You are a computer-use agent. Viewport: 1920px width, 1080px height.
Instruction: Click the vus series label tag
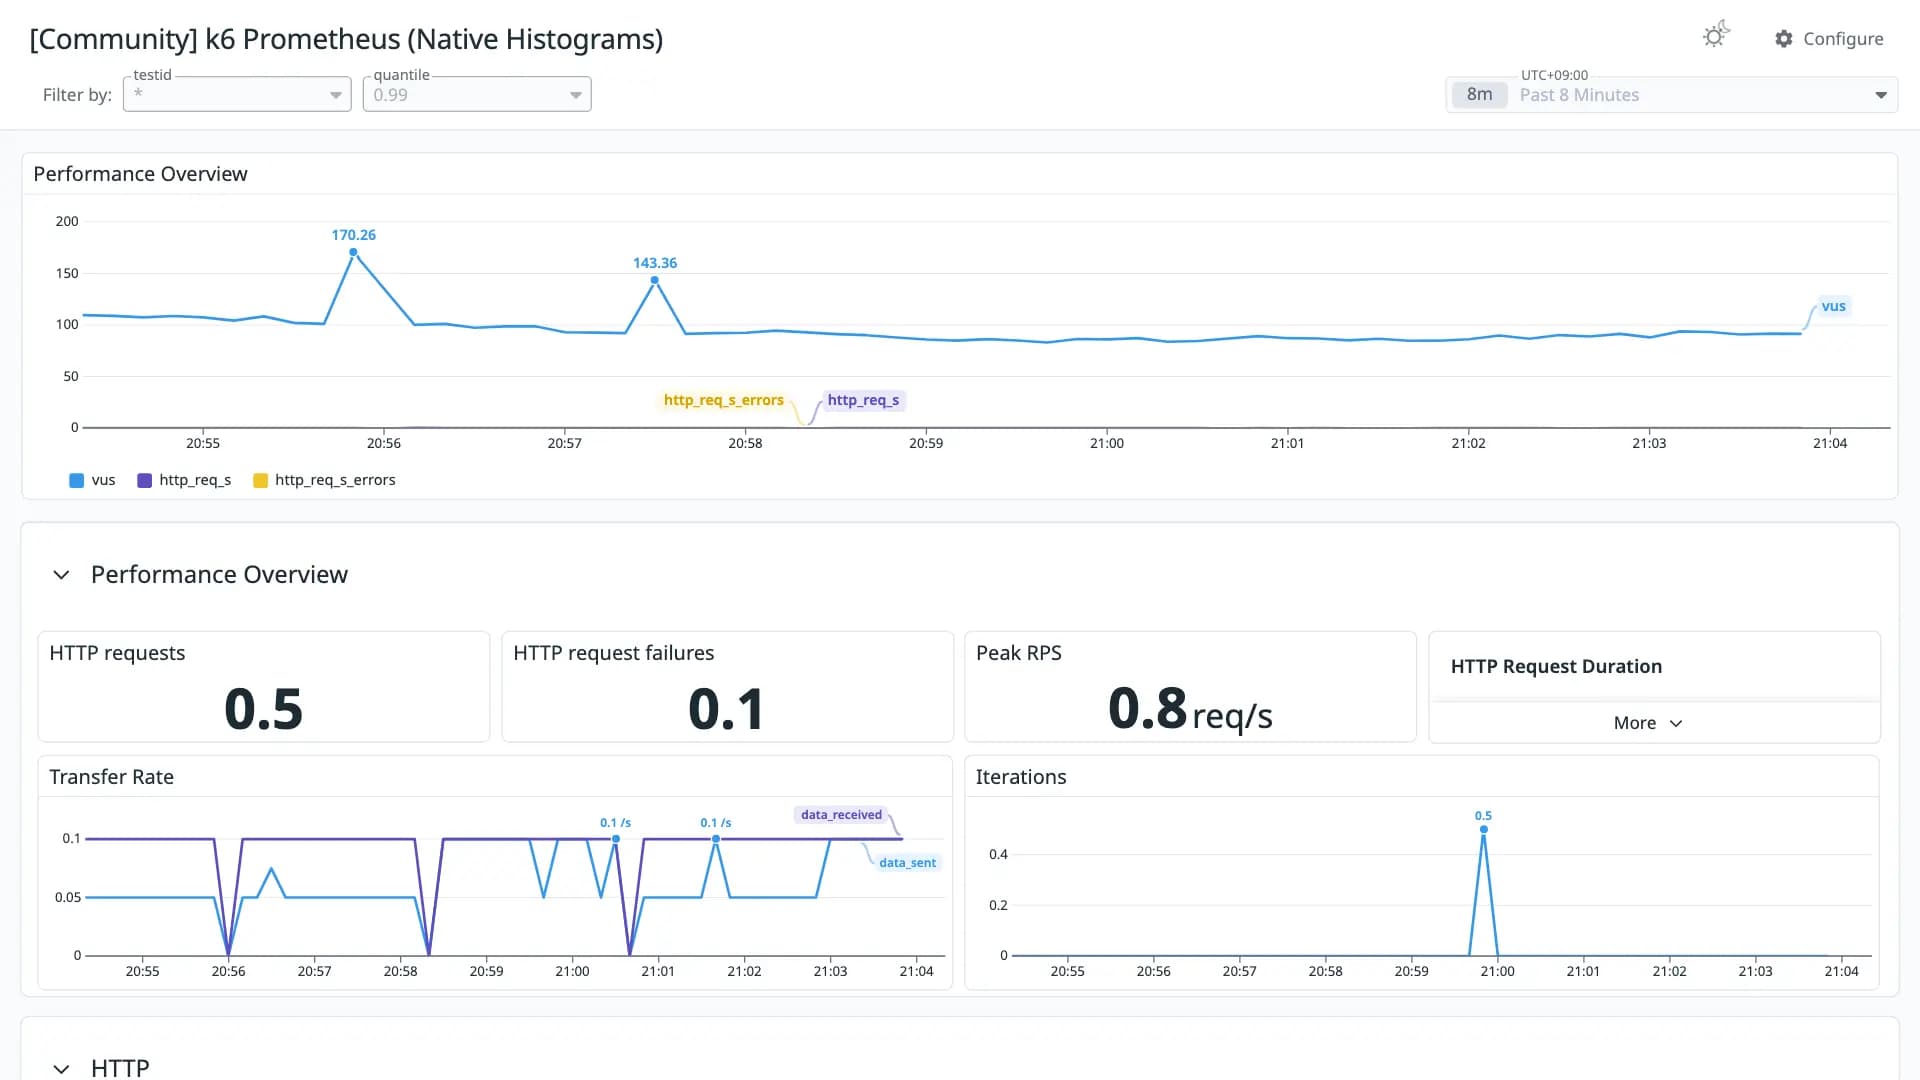point(1833,307)
